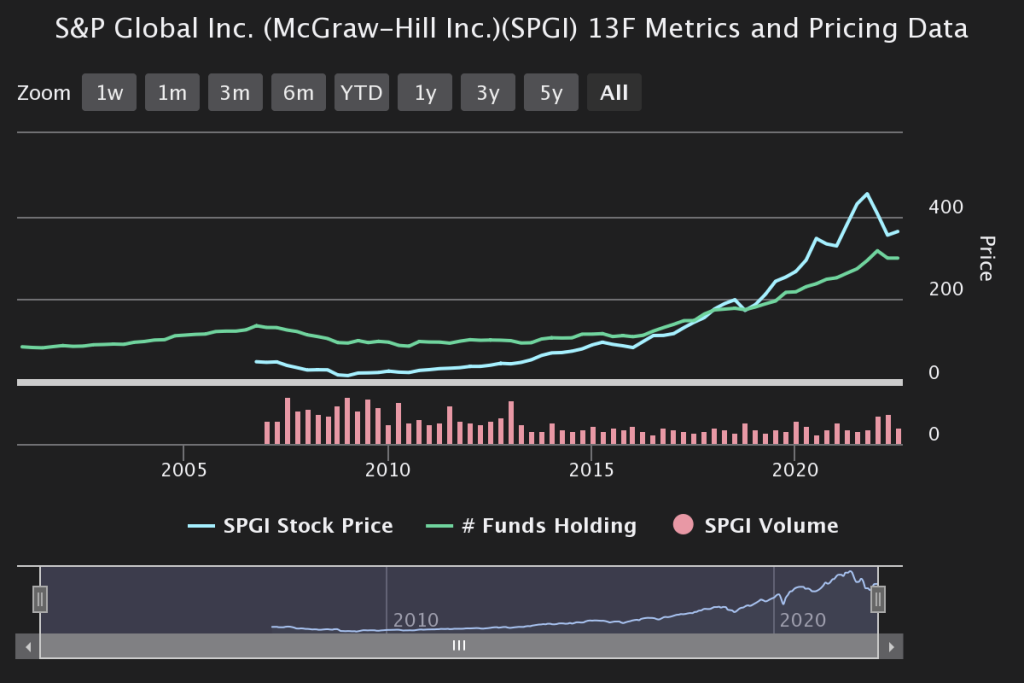Click the scrollbar thumb grip

pyautogui.click(x=459, y=647)
